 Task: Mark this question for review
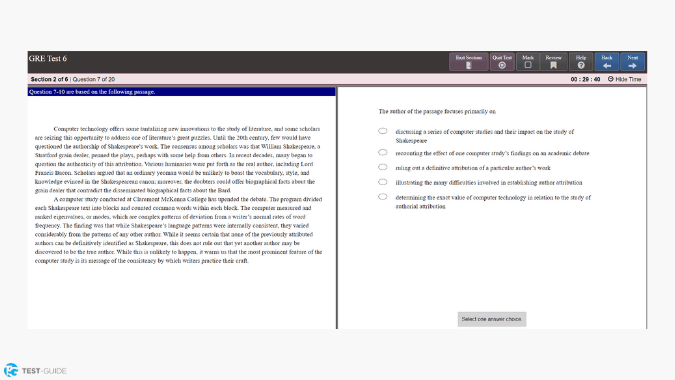[x=528, y=62]
